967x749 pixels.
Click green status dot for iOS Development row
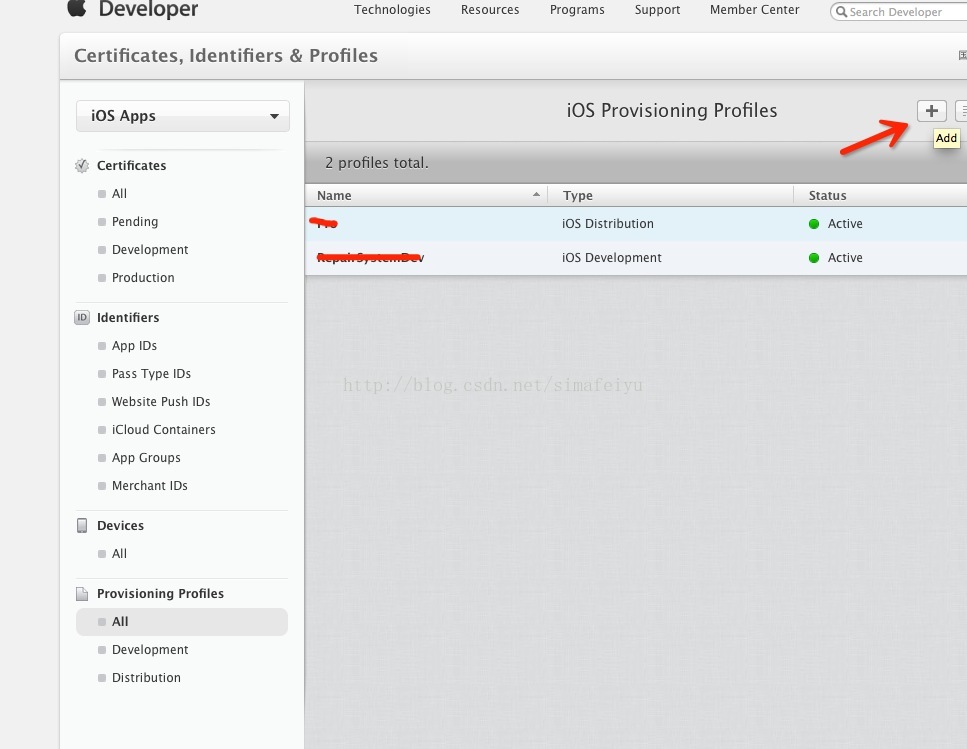tap(814, 258)
